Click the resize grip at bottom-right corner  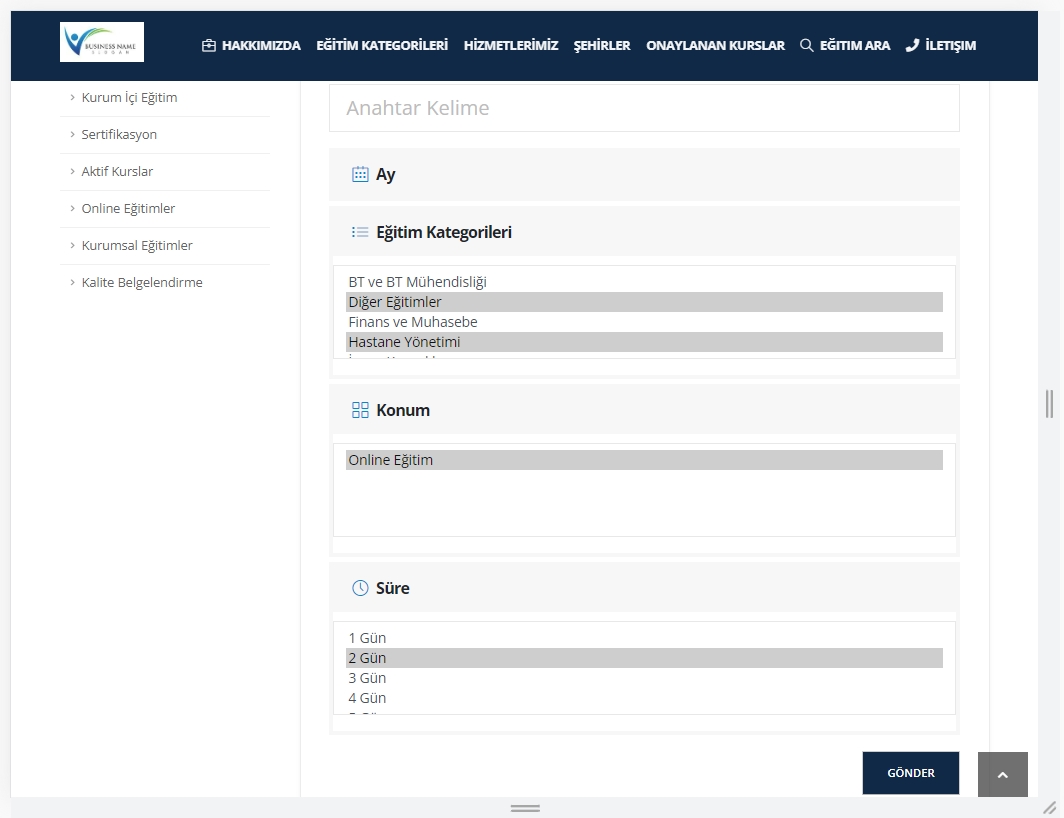click(1050, 807)
